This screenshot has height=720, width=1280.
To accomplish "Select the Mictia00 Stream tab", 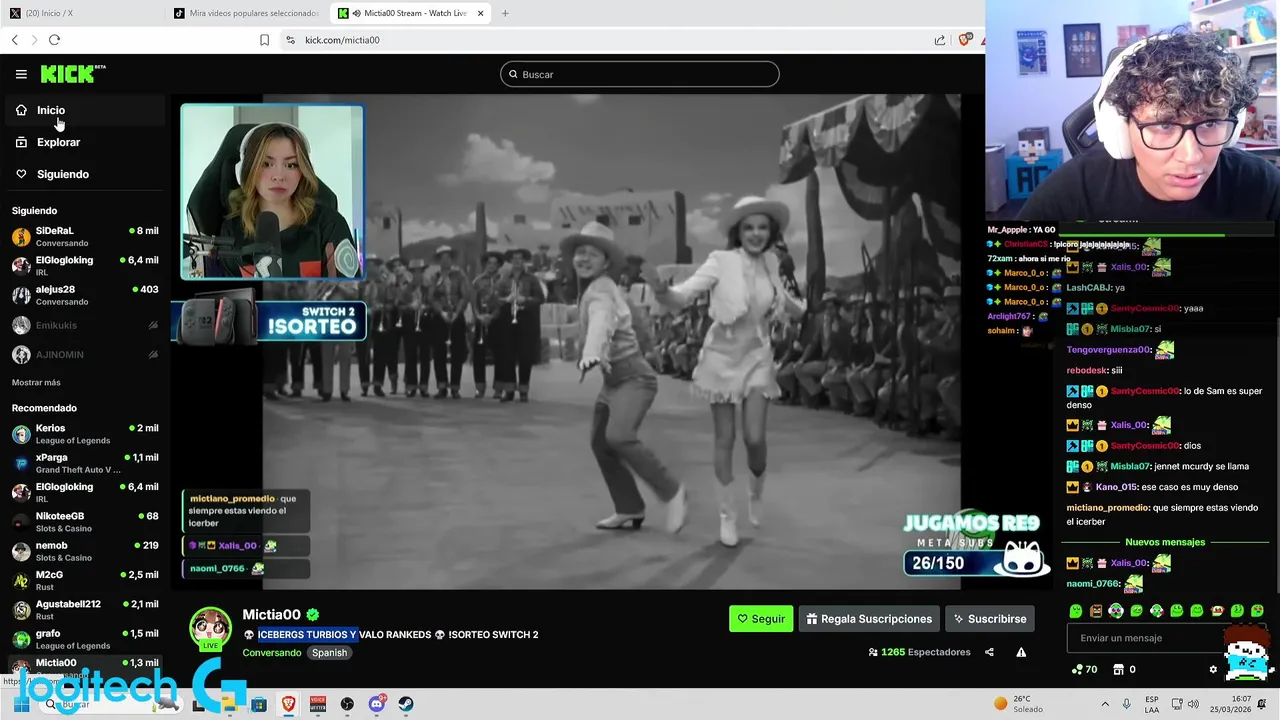I will [410, 13].
